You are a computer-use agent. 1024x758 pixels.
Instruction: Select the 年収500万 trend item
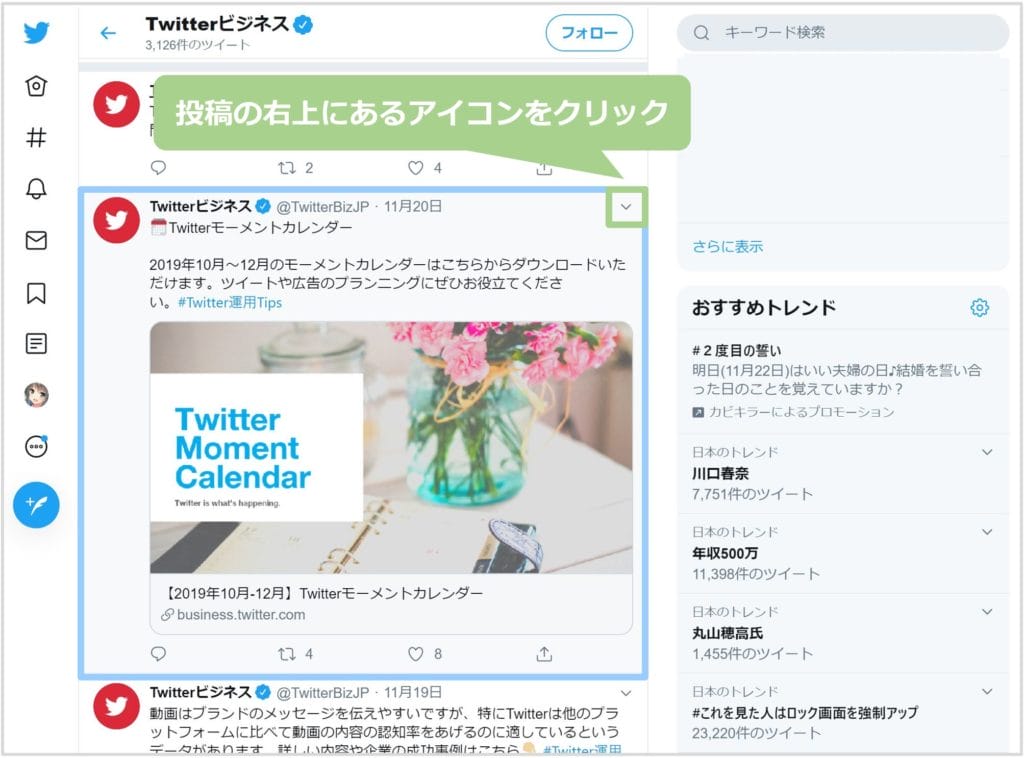click(842, 554)
